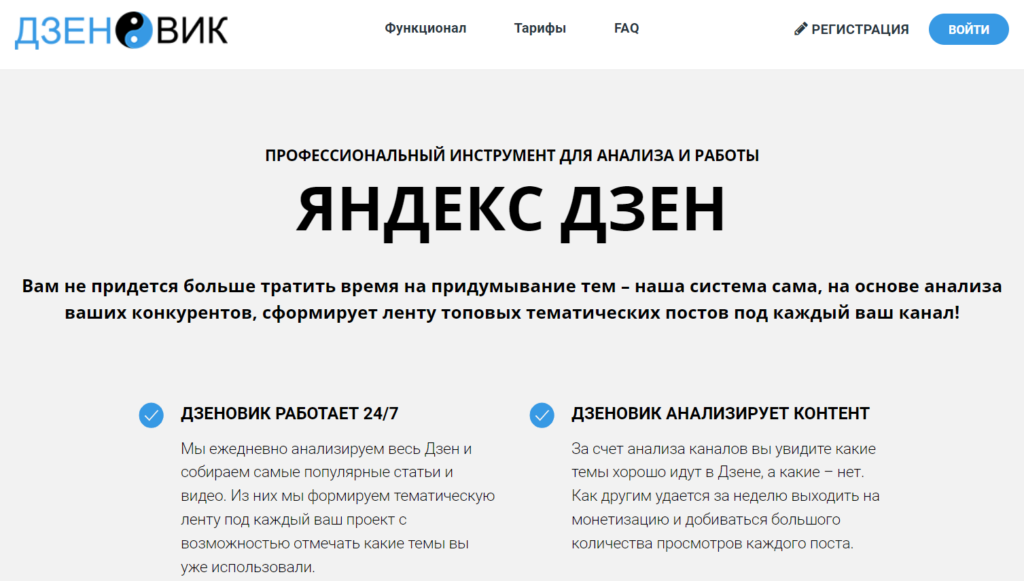Open the Функционал section from the navigation

click(425, 29)
